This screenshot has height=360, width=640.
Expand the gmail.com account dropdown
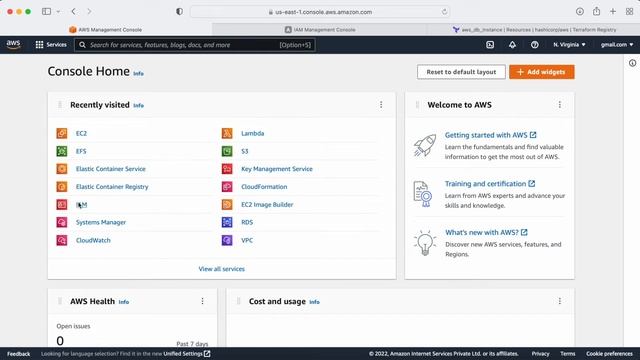pyautogui.click(x=617, y=45)
